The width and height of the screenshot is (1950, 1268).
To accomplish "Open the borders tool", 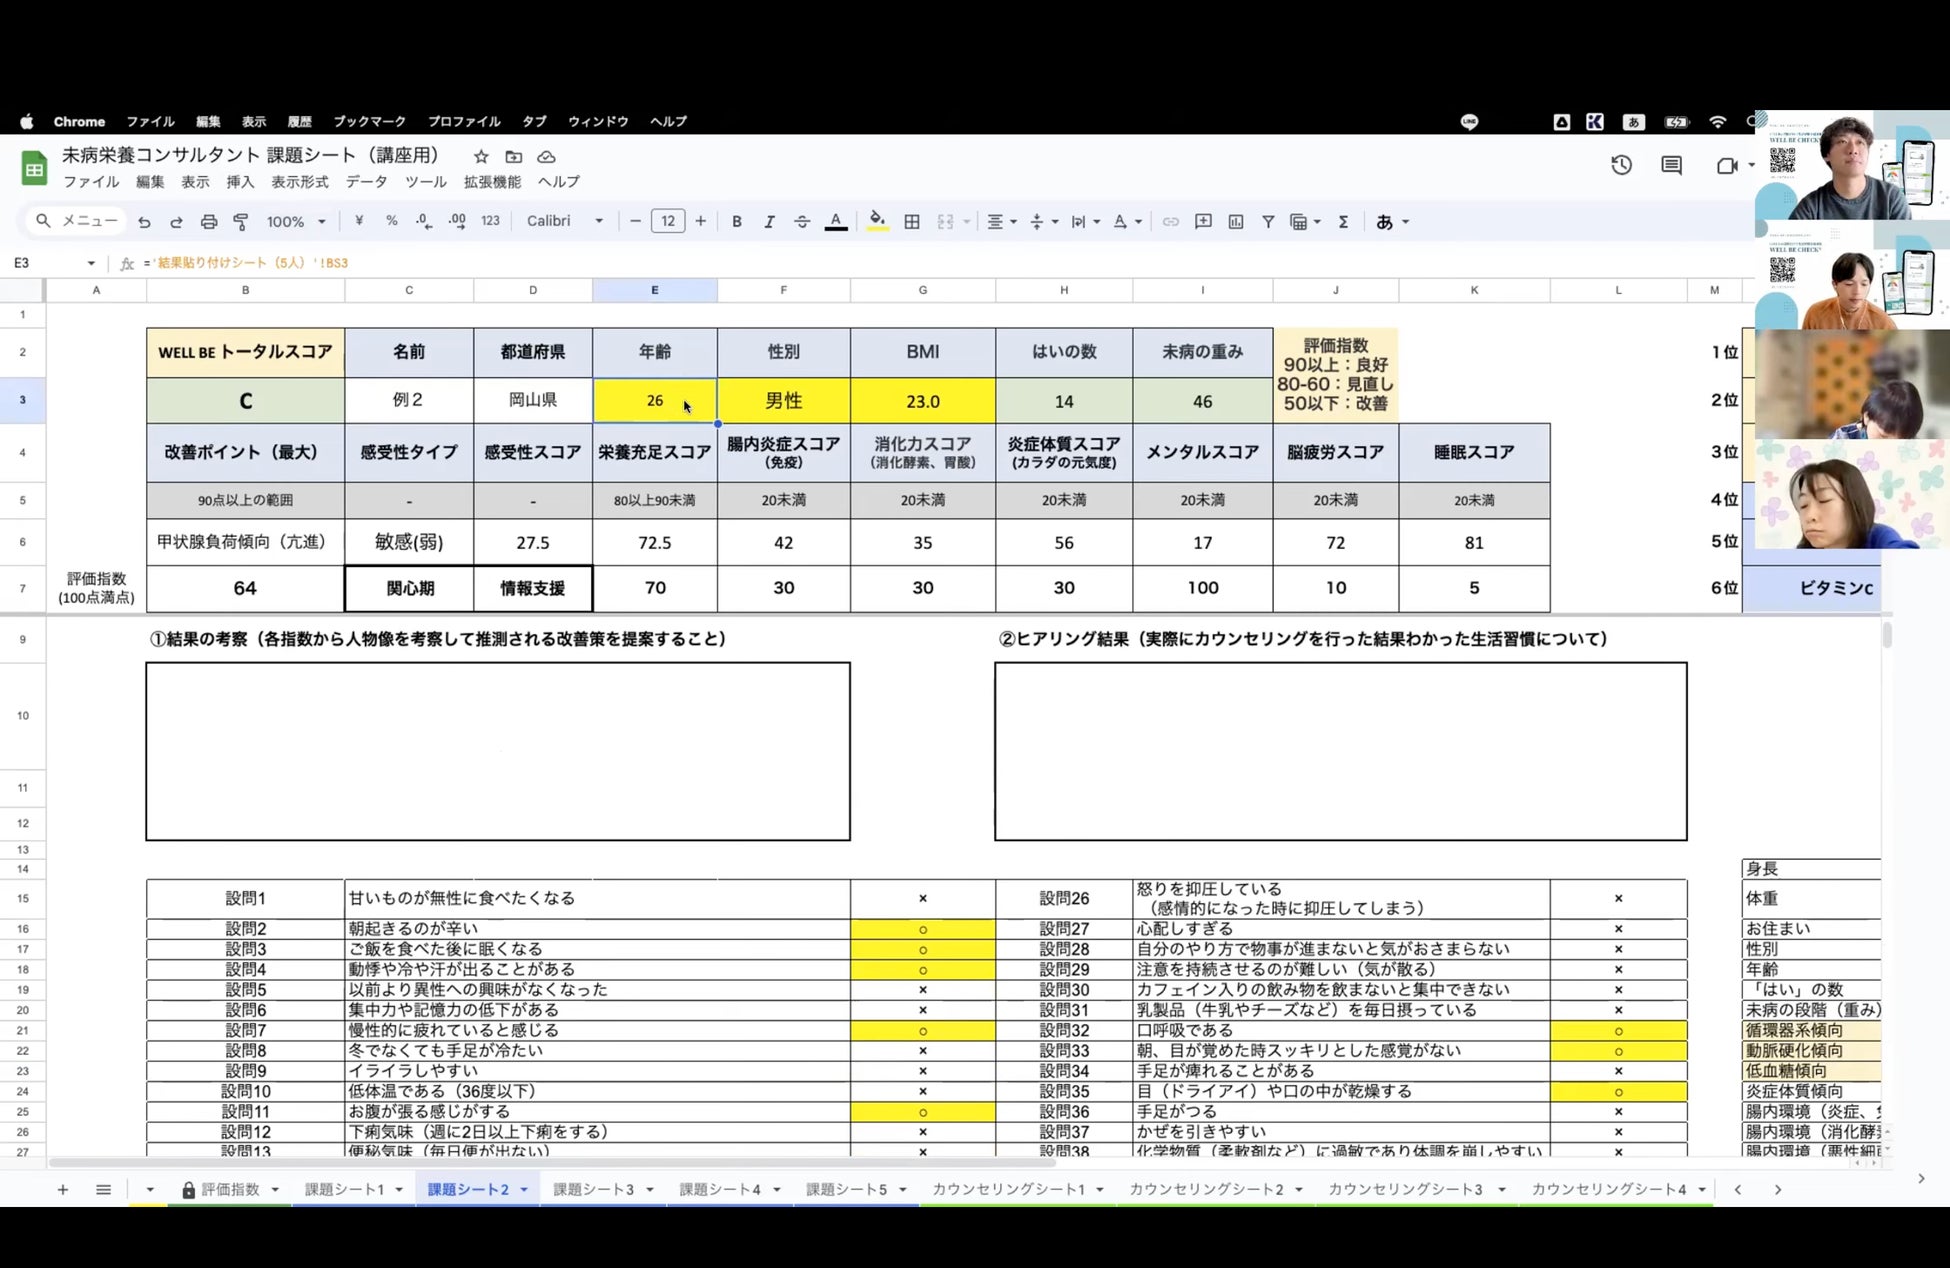I will pos(912,222).
